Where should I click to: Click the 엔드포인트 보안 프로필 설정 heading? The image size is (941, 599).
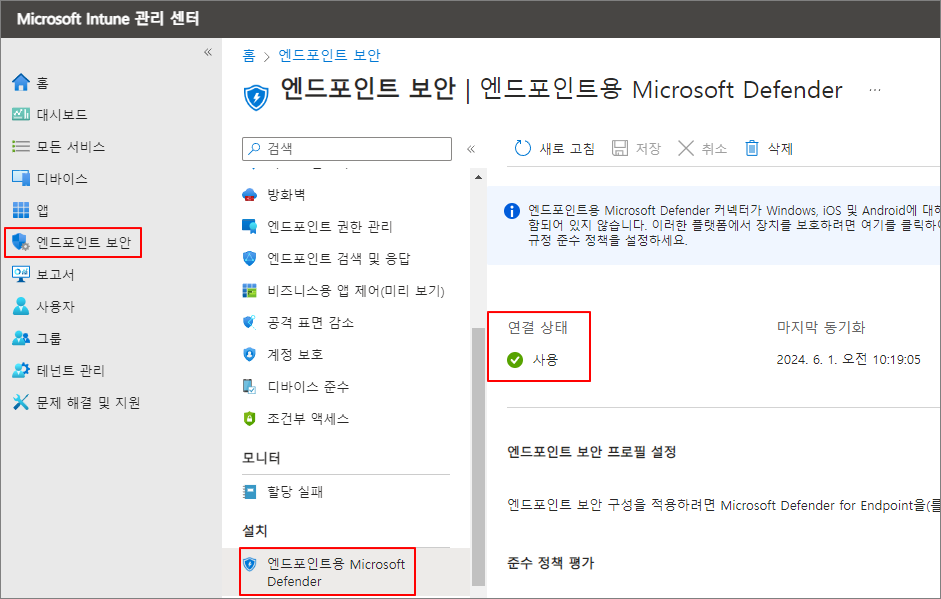tap(592, 451)
